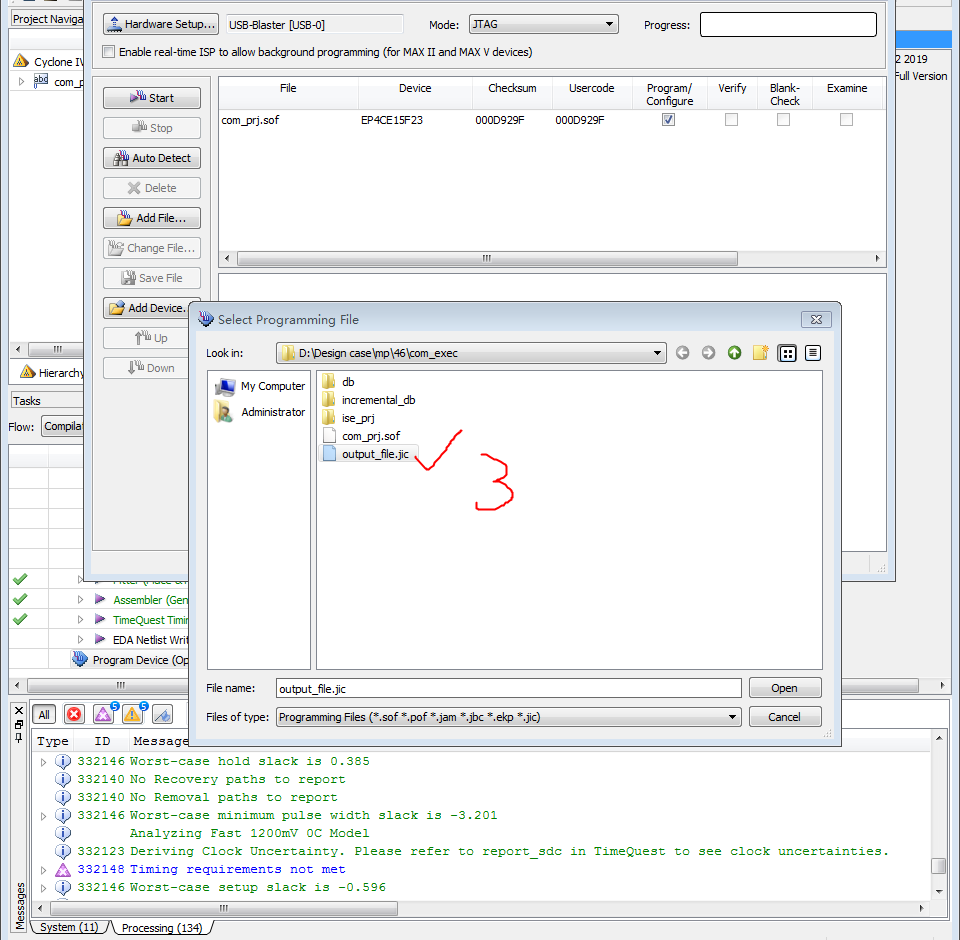Screen dimensions: 960x940
Task: Switch to detail view in the file dialog
Action: coord(813,352)
